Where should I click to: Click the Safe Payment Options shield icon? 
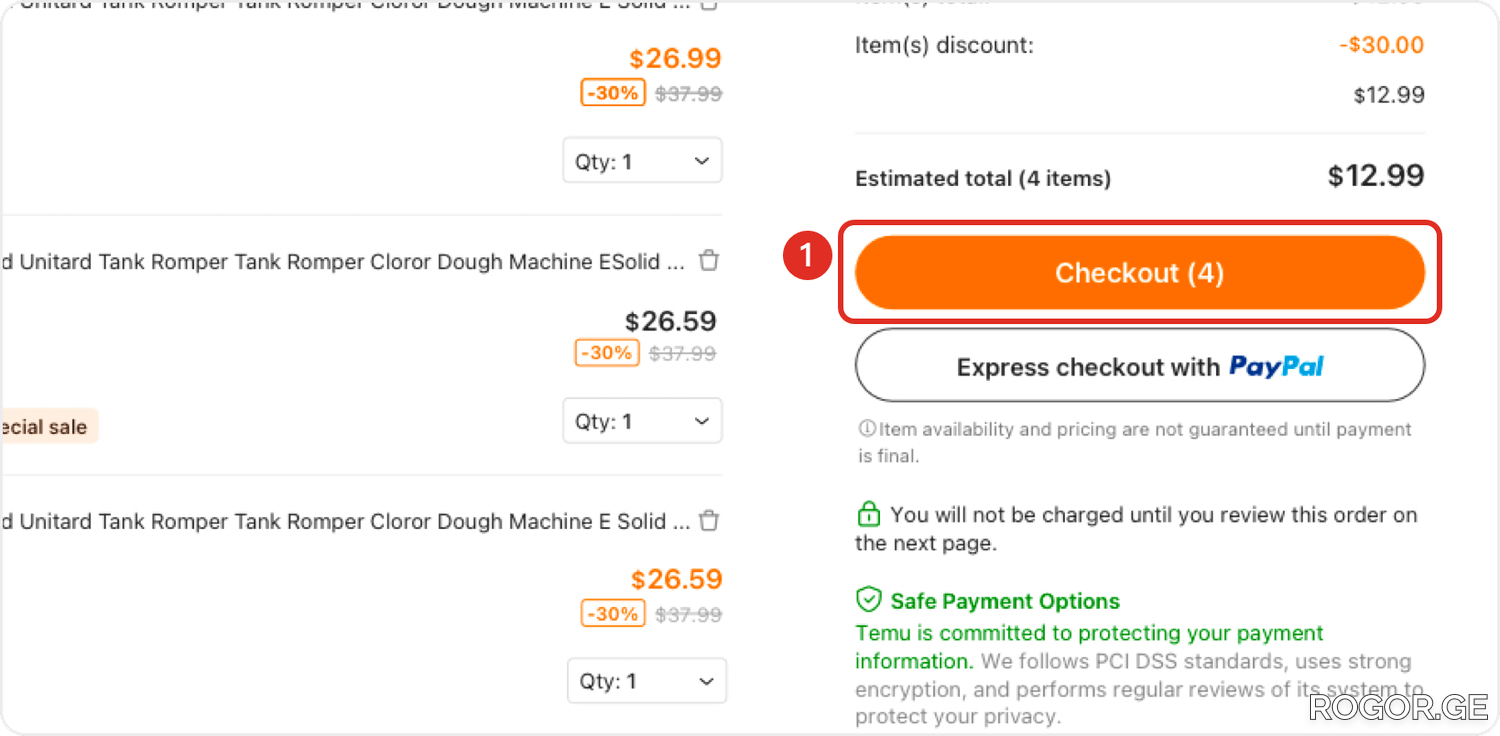click(x=868, y=600)
